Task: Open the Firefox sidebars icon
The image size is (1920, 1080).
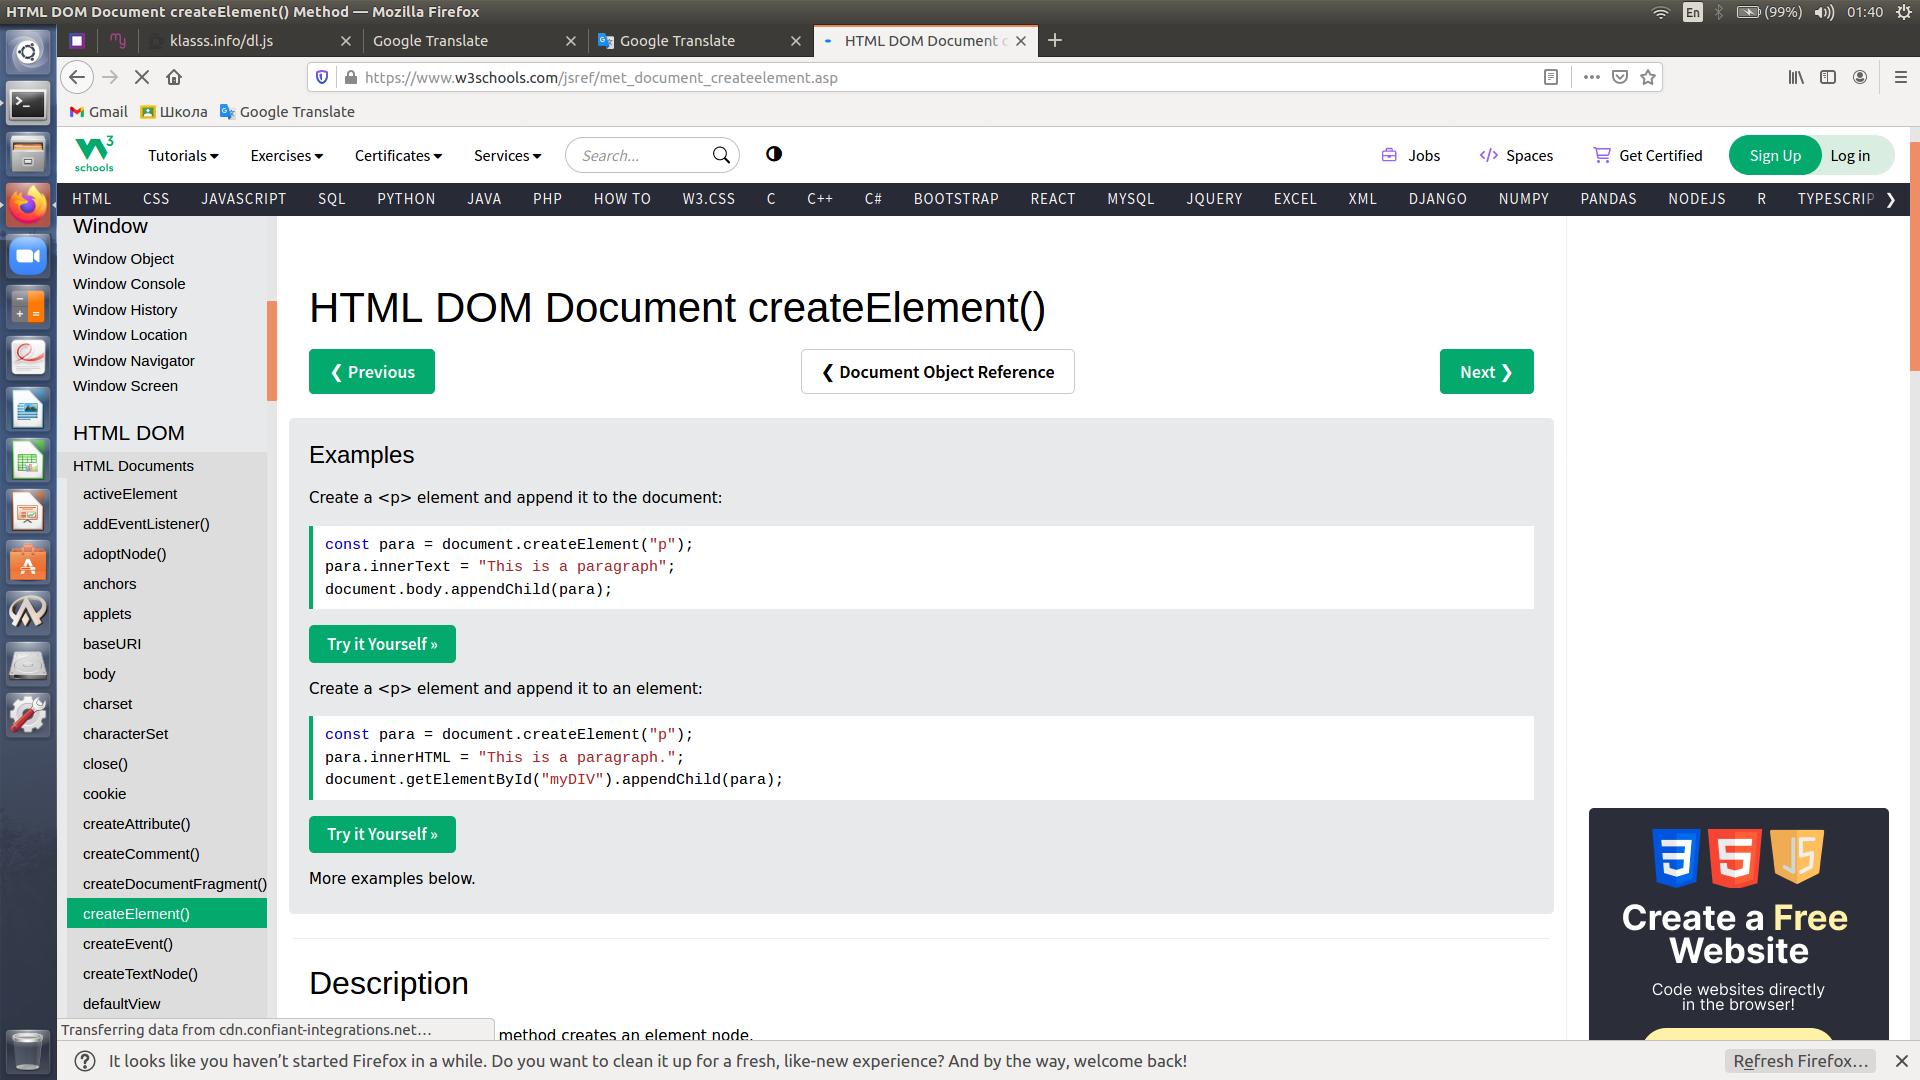Action: coord(1828,77)
